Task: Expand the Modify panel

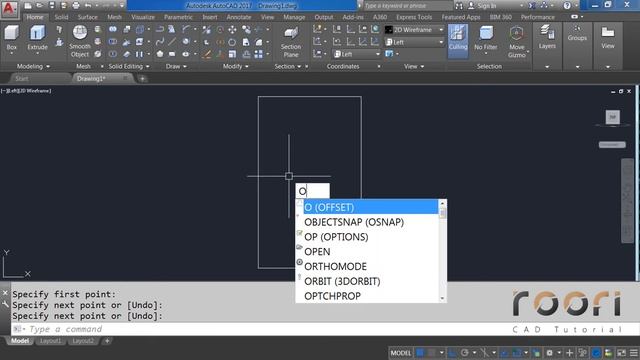Action: click(x=236, y=66)
